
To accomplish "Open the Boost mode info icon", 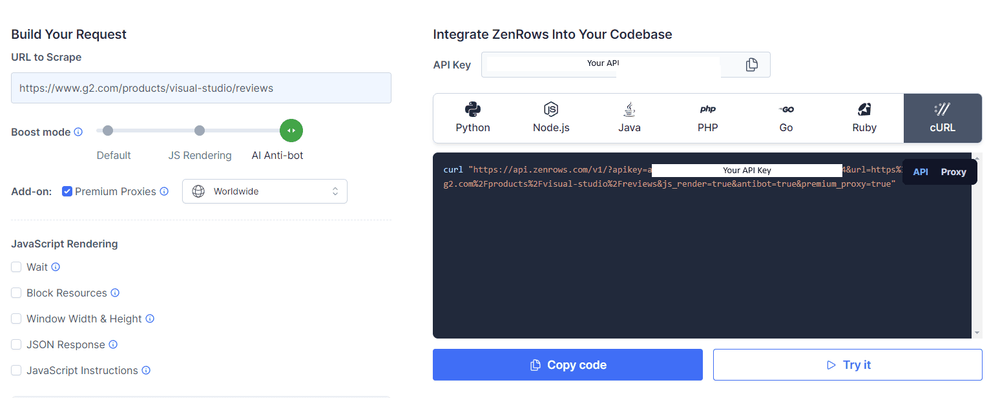I will (78, 132).
